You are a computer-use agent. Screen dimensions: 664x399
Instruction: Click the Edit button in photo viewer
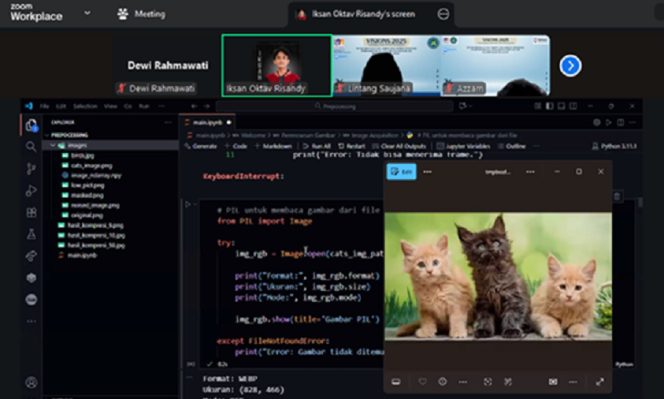coord(401,172)
